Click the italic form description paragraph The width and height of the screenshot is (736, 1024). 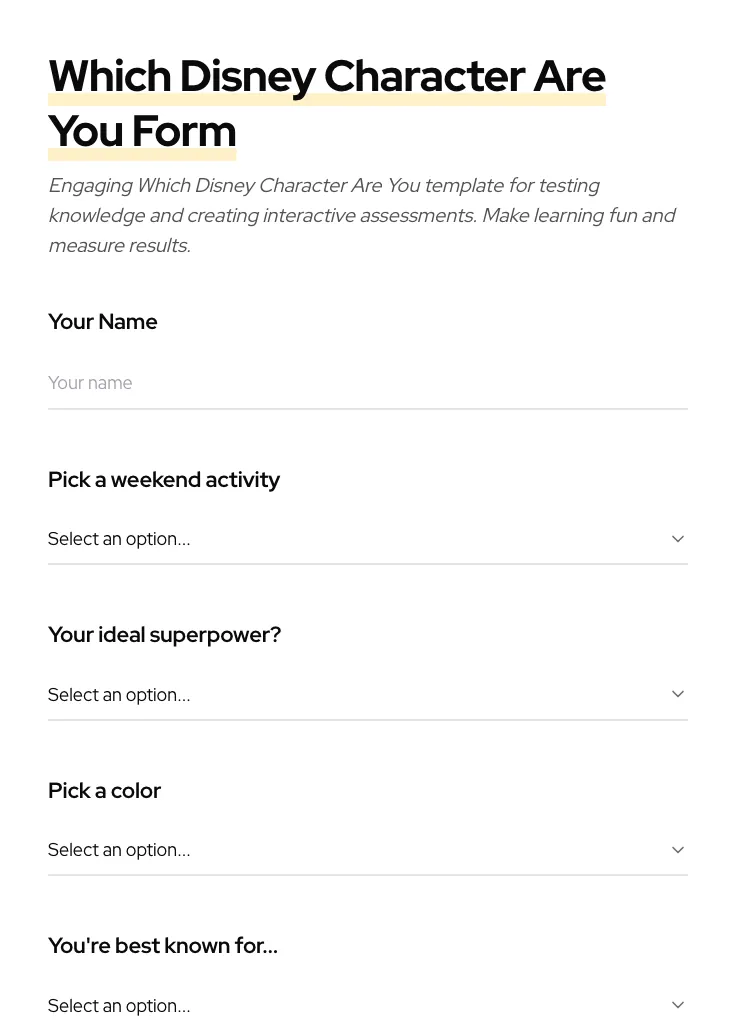tap(362, 215)
